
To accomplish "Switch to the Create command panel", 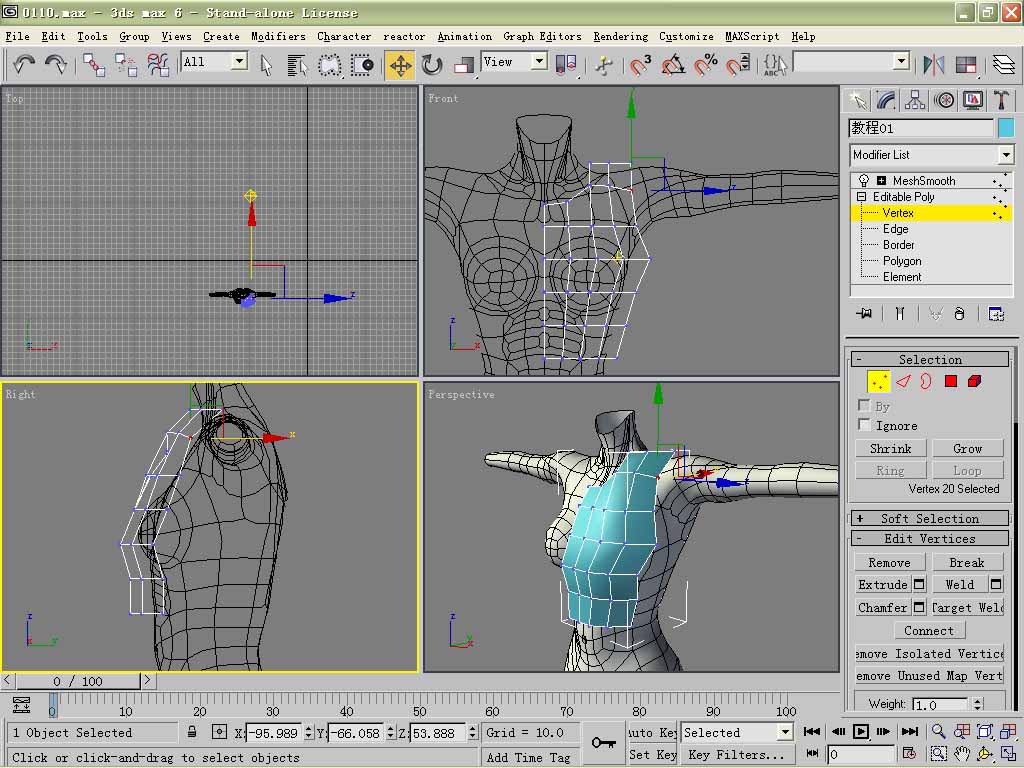I will click(858, 100).
